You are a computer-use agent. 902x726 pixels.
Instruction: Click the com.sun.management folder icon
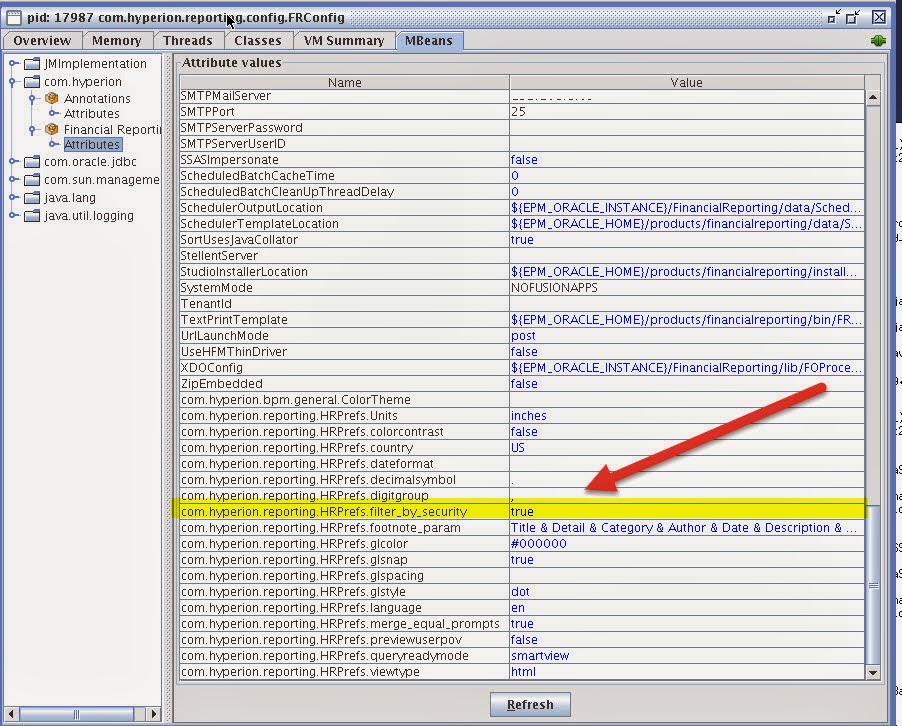pos(32,179)
